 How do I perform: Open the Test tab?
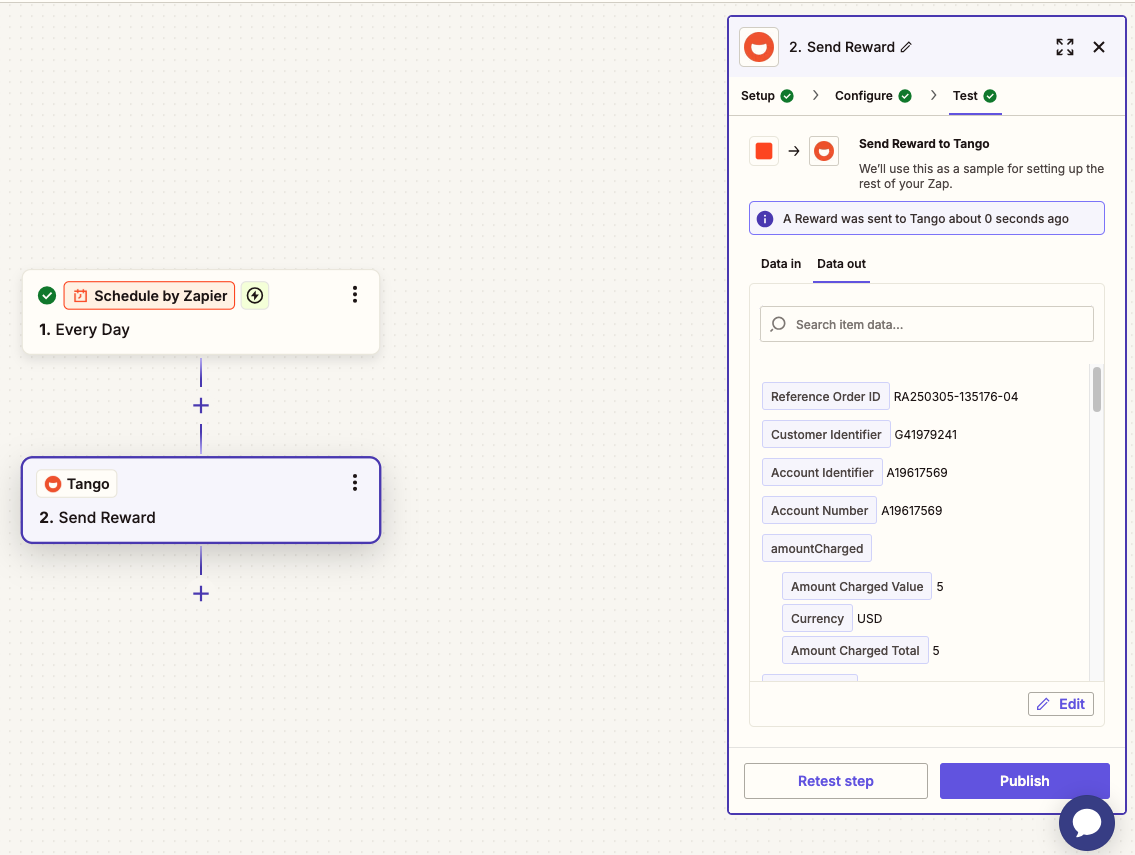tap(965, 96)
